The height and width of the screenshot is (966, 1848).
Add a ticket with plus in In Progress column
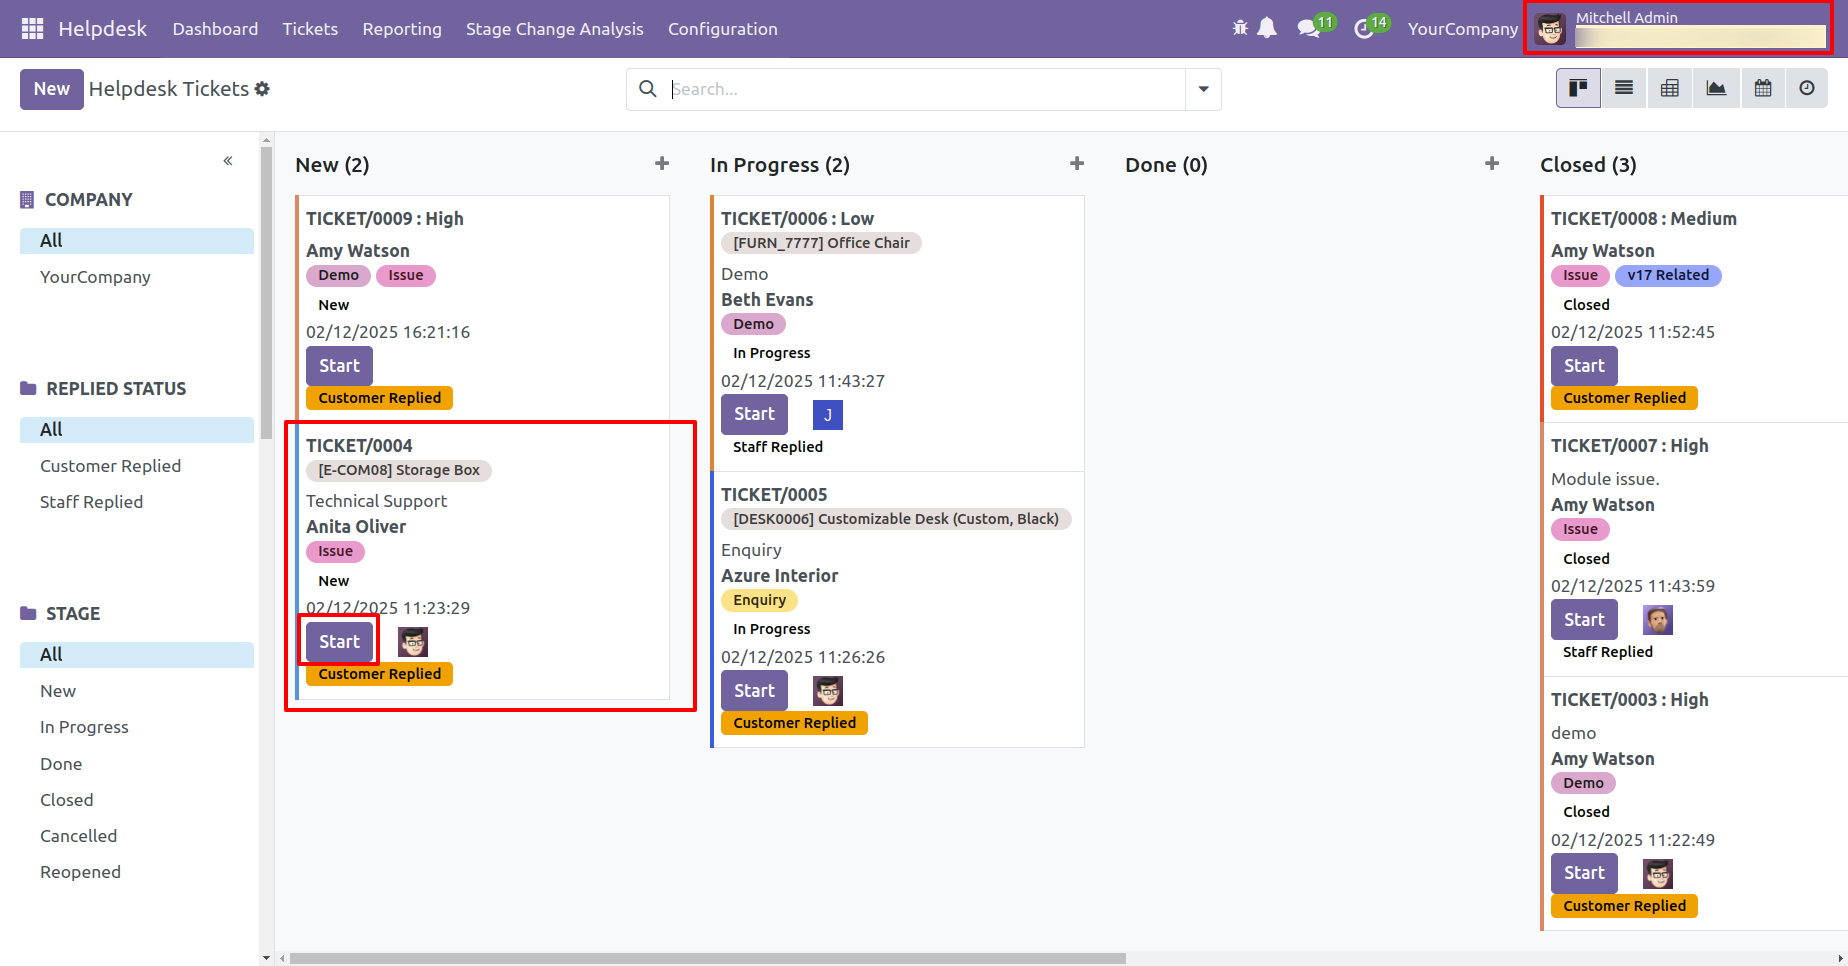(1077, 163)
